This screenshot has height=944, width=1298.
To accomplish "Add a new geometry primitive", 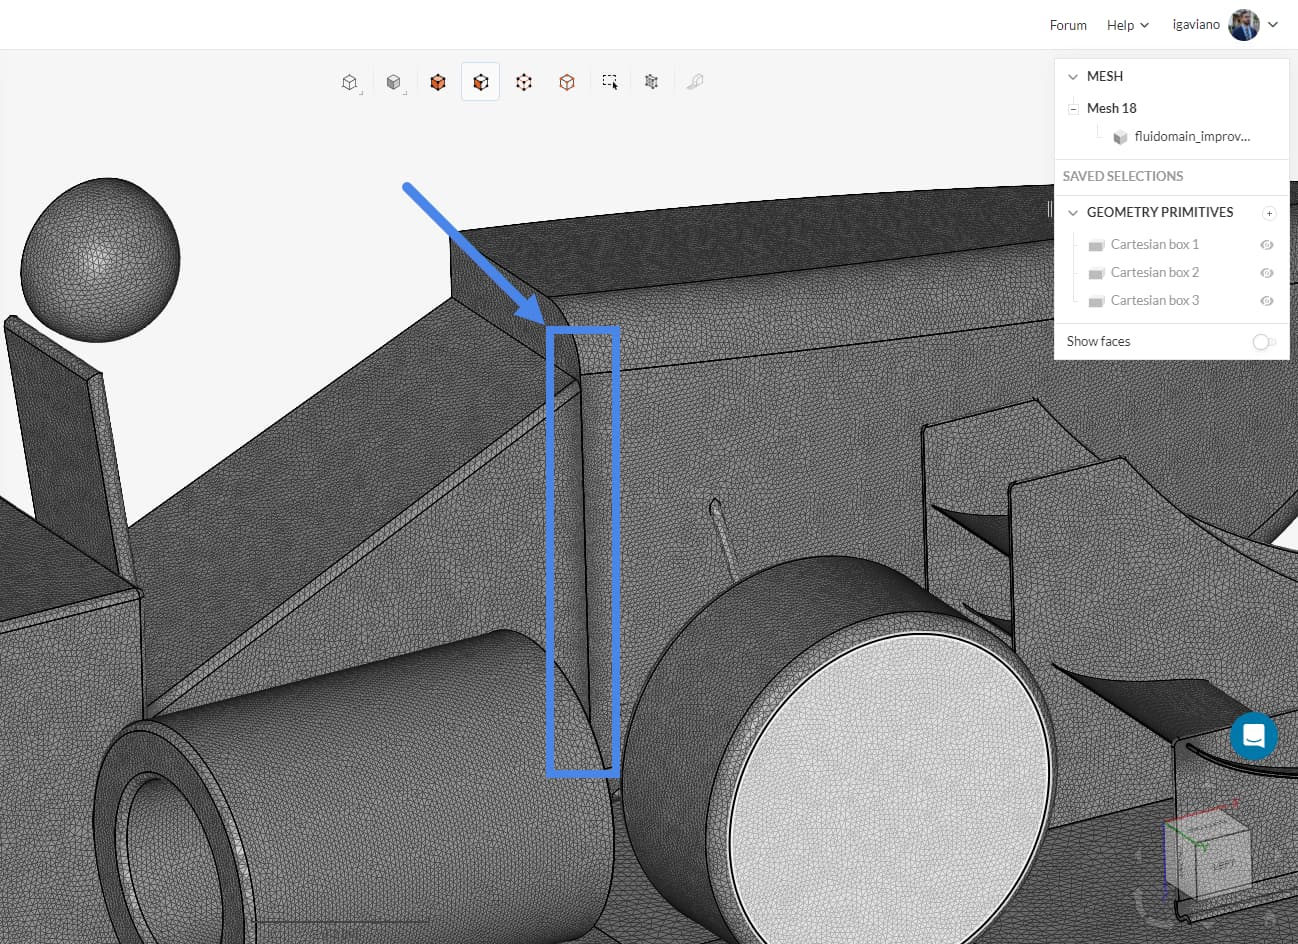I will pos(1269,213).
